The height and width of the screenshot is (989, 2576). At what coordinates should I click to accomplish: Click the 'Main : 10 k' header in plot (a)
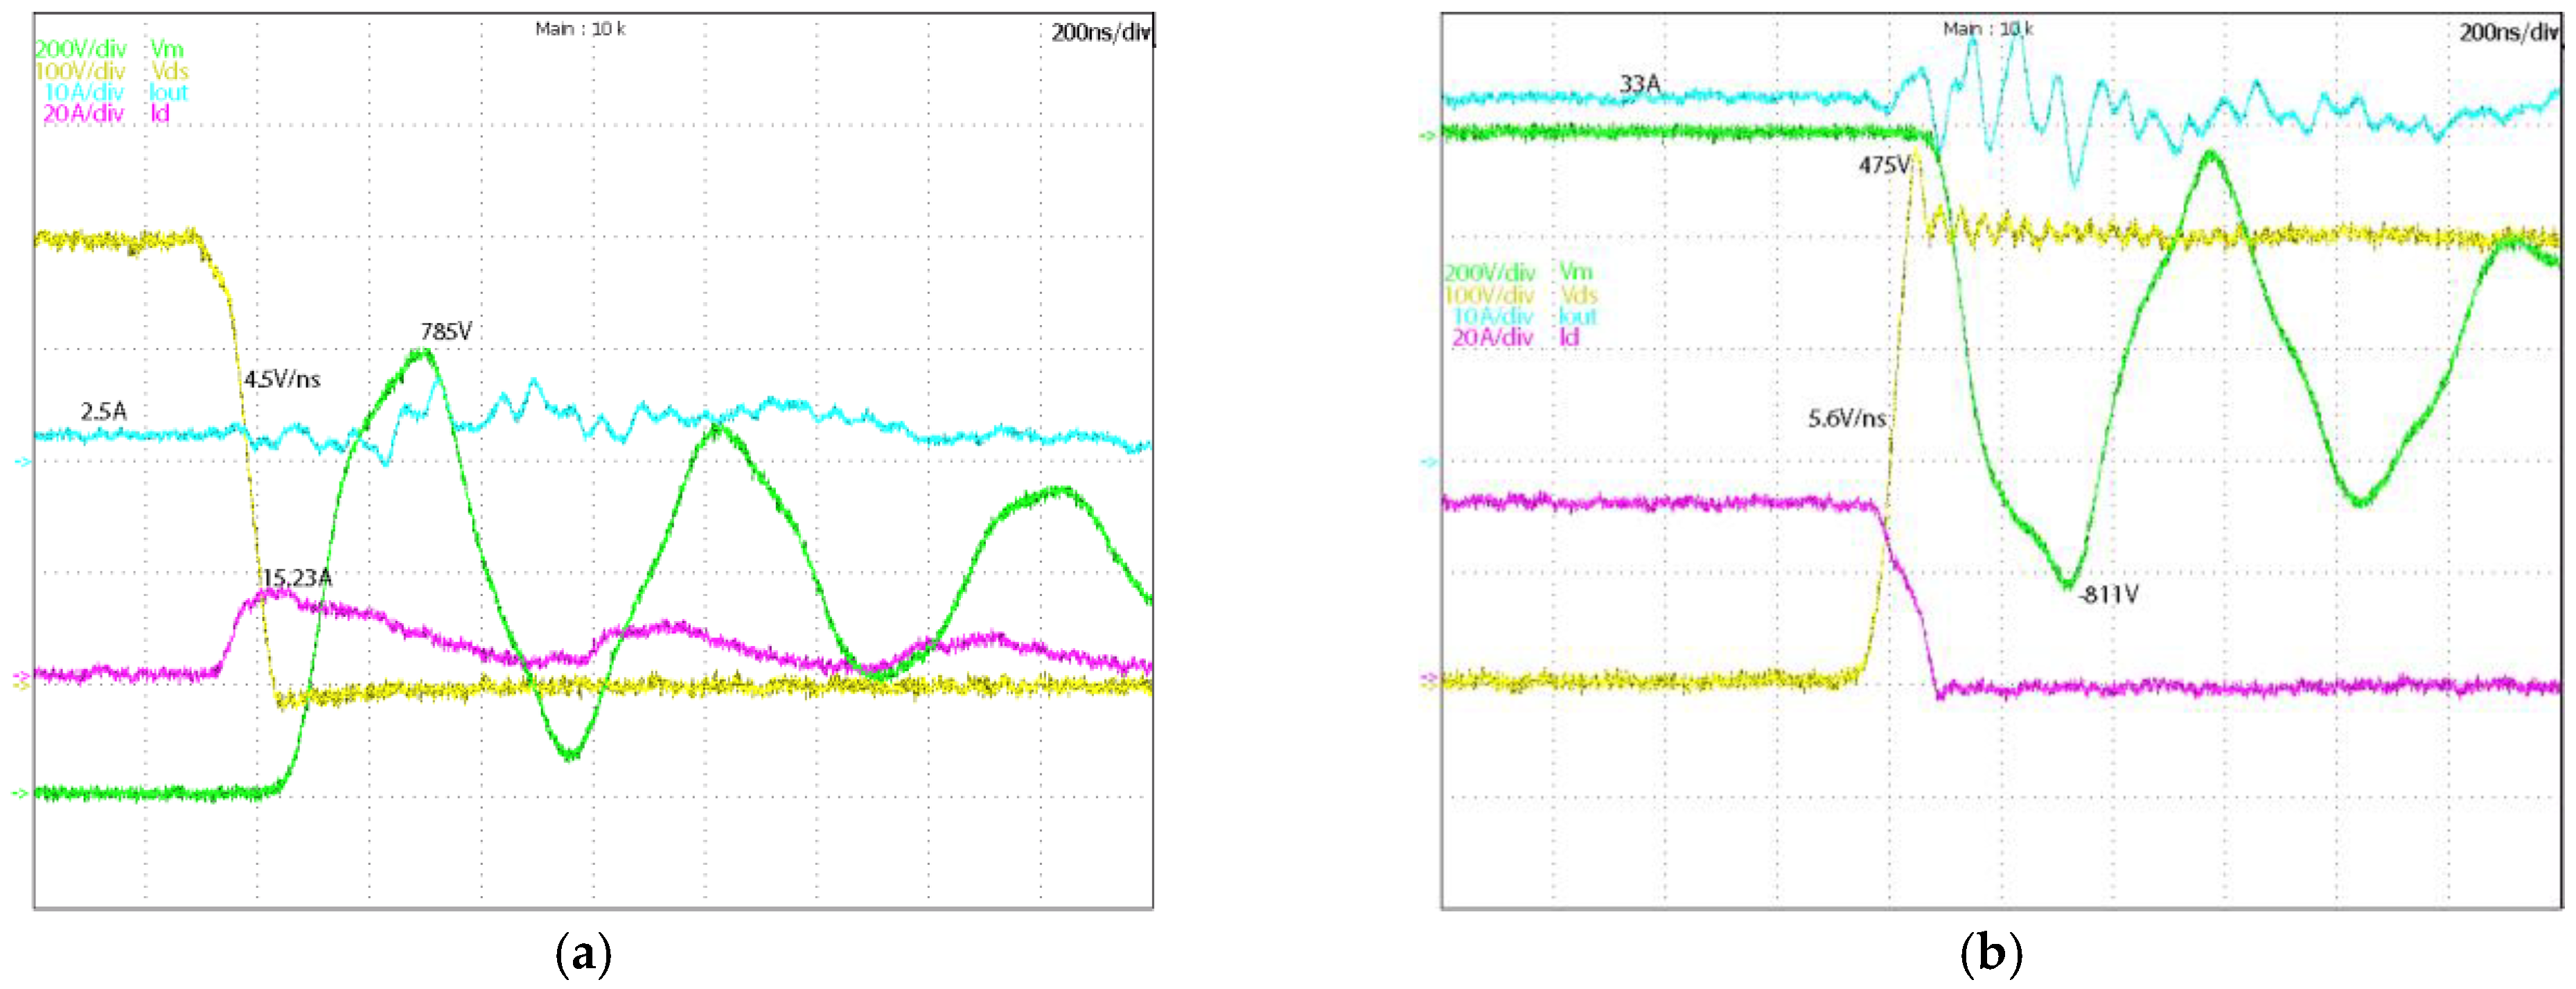pyautogui.click(x=580, y=29)
